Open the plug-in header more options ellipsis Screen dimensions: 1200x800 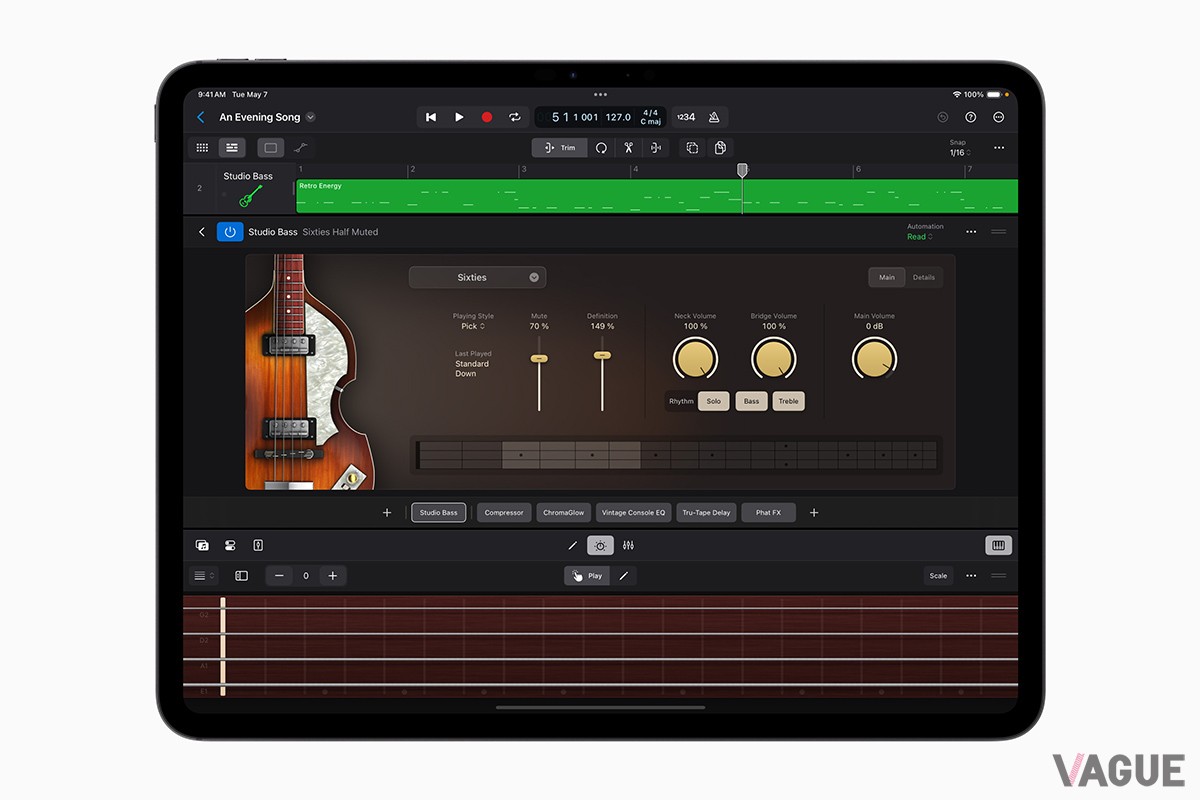point(971,232)
